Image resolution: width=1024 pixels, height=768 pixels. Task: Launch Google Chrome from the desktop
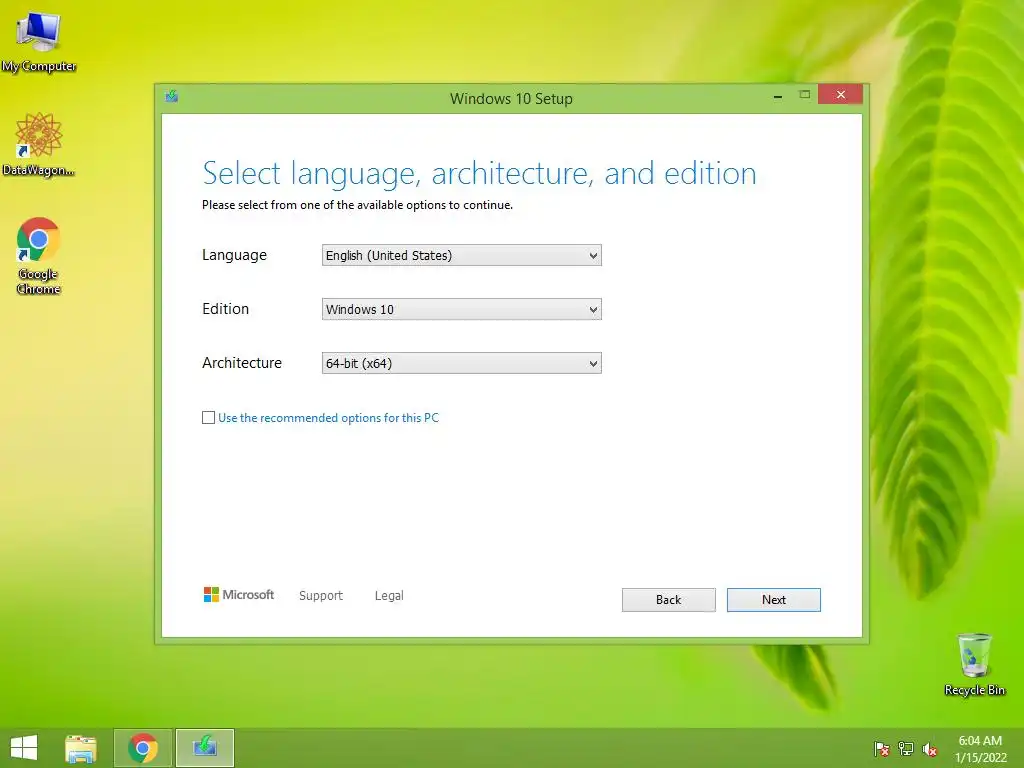[x=39, y=255]
